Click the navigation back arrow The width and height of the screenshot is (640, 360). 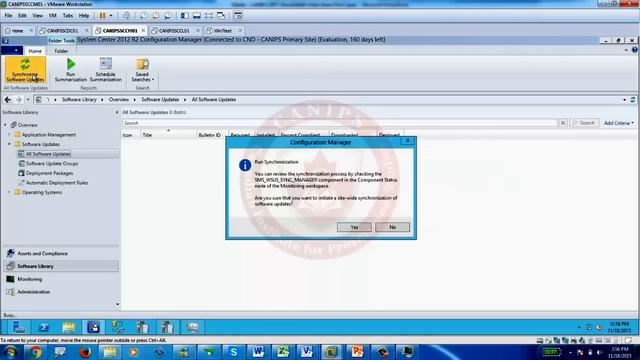click(8, 100)
